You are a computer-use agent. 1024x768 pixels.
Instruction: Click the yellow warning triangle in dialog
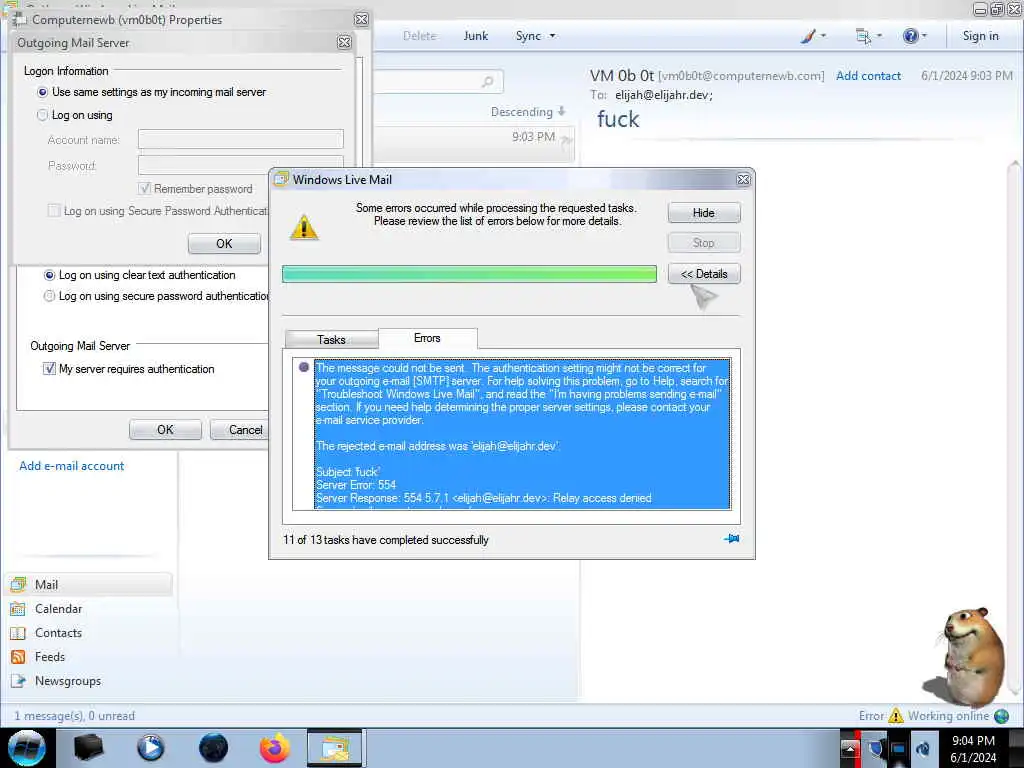(304, 227)
